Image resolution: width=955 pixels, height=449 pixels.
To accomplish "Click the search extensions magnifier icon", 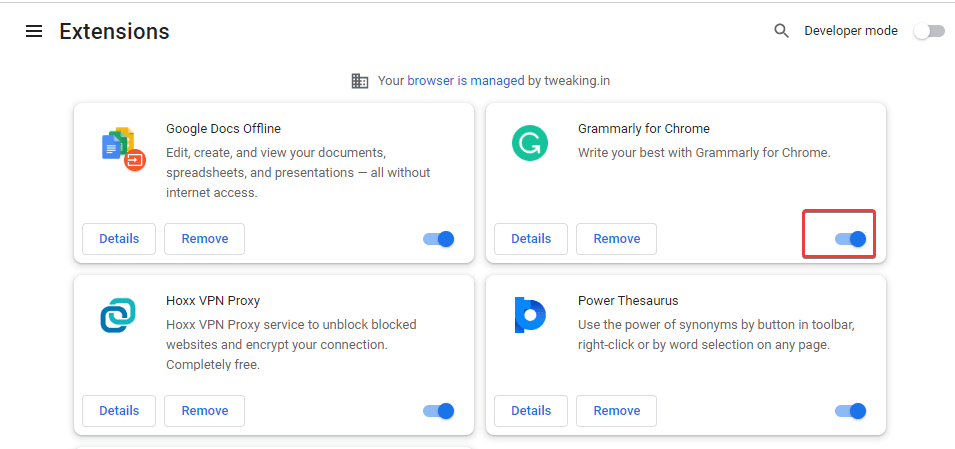I will click(781, 31).
